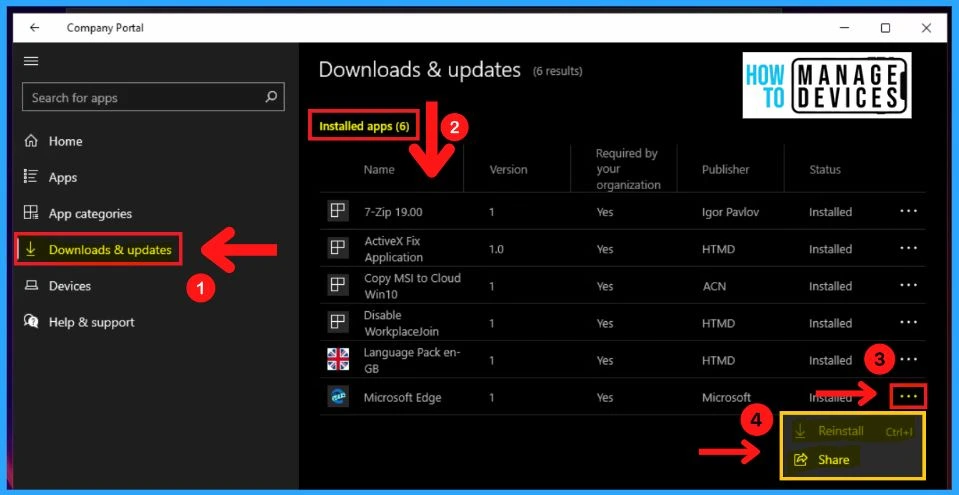Click the Installed apps (6) heading
The width and height of the screenshot is (959, 495).
[x=364, y=127]
